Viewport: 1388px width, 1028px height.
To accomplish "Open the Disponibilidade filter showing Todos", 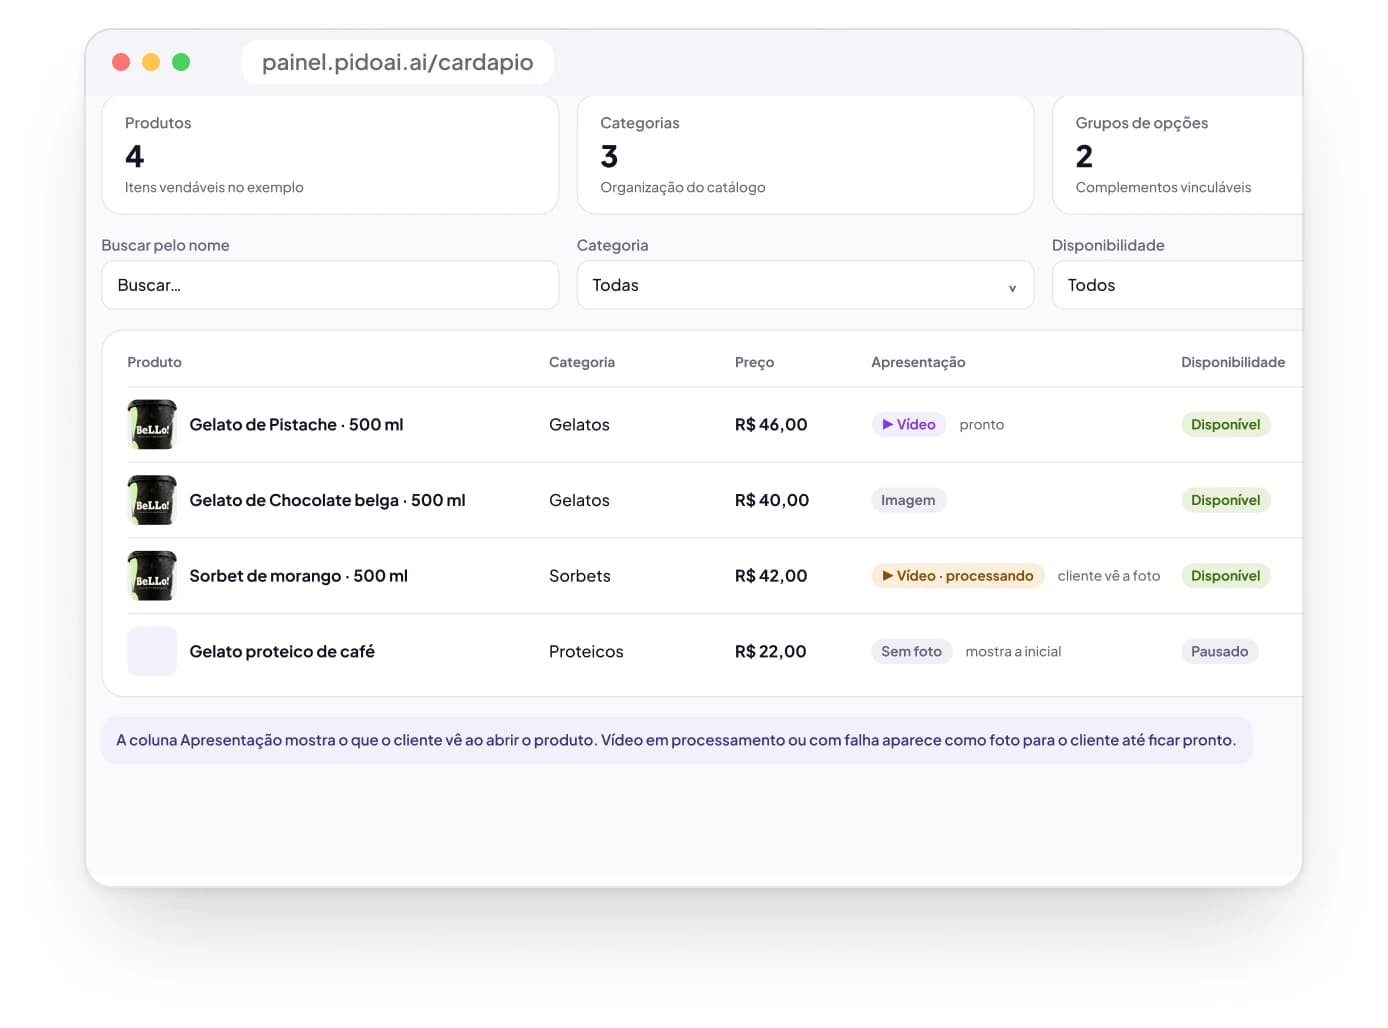I will 1178,285.
